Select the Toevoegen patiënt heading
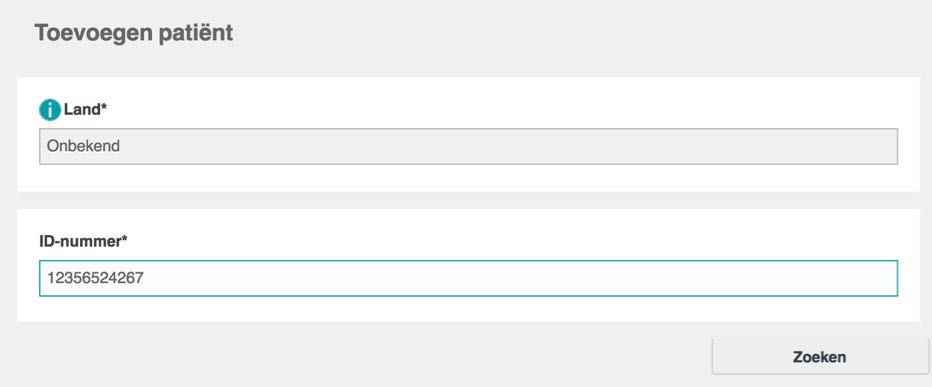This screenshot has width=932, height=387. coord(134,33)
